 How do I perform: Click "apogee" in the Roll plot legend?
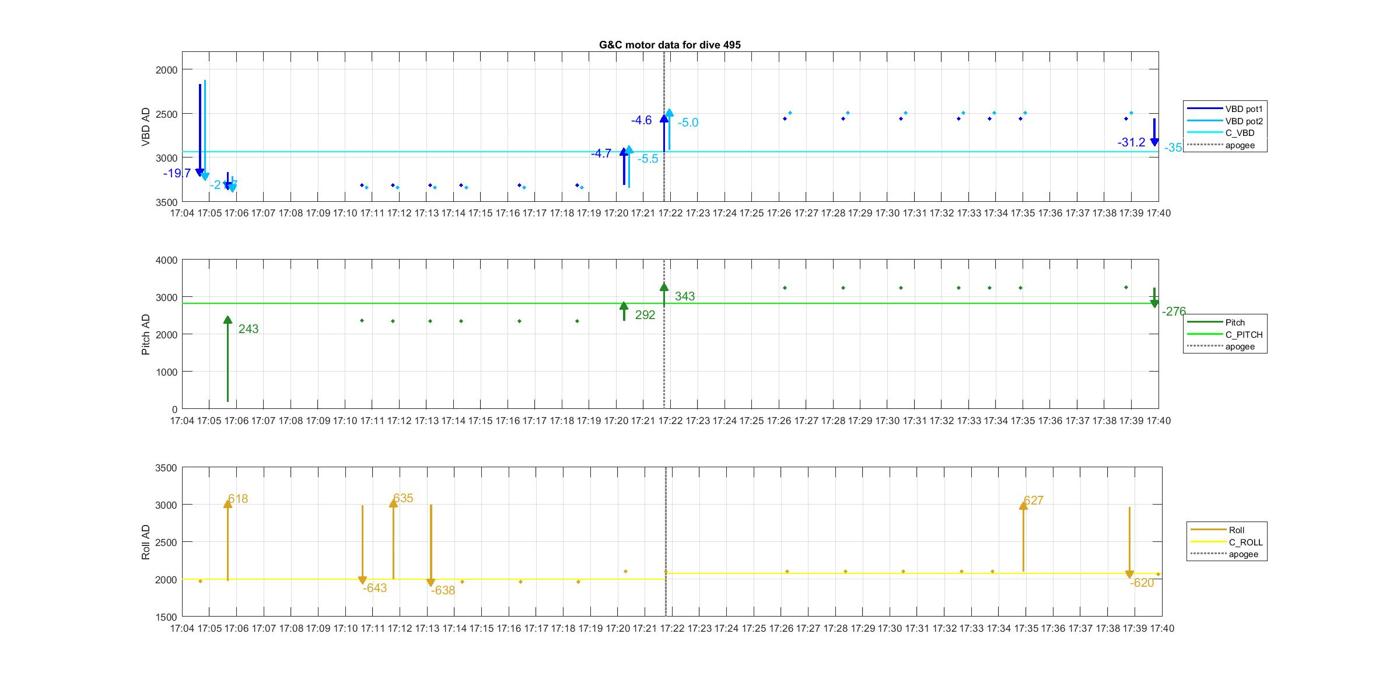[1226, 555]
